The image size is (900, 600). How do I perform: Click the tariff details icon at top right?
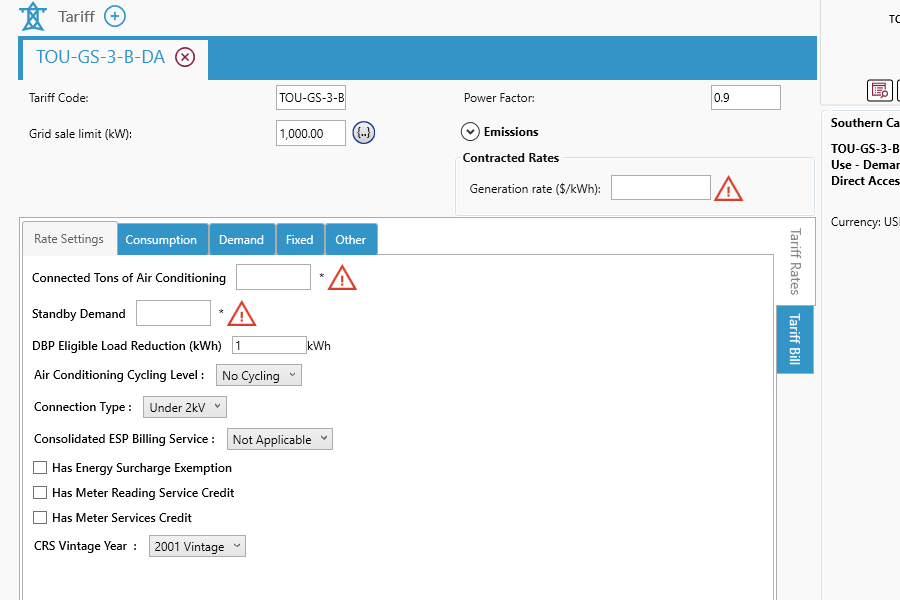[x=879, y=90]
